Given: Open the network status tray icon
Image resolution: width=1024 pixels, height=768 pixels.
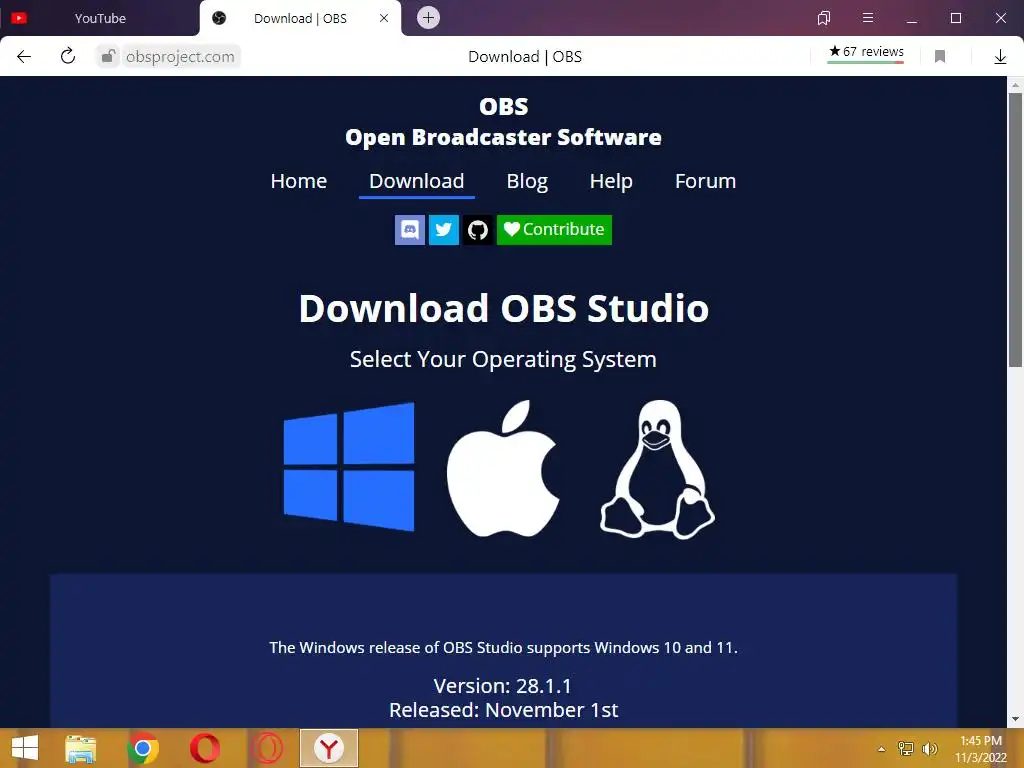Looking at the screenshot, I should (906, 749).
